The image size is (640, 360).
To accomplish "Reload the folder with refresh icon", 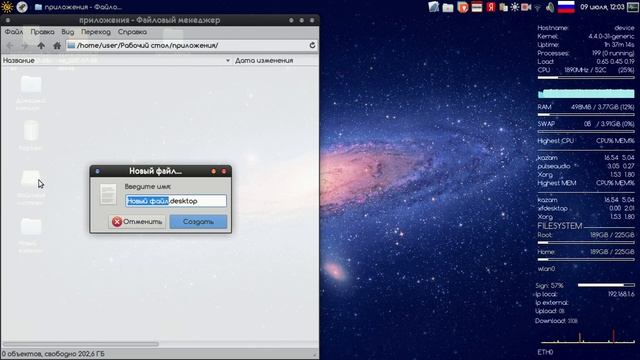I will click(x=312, y=45).
